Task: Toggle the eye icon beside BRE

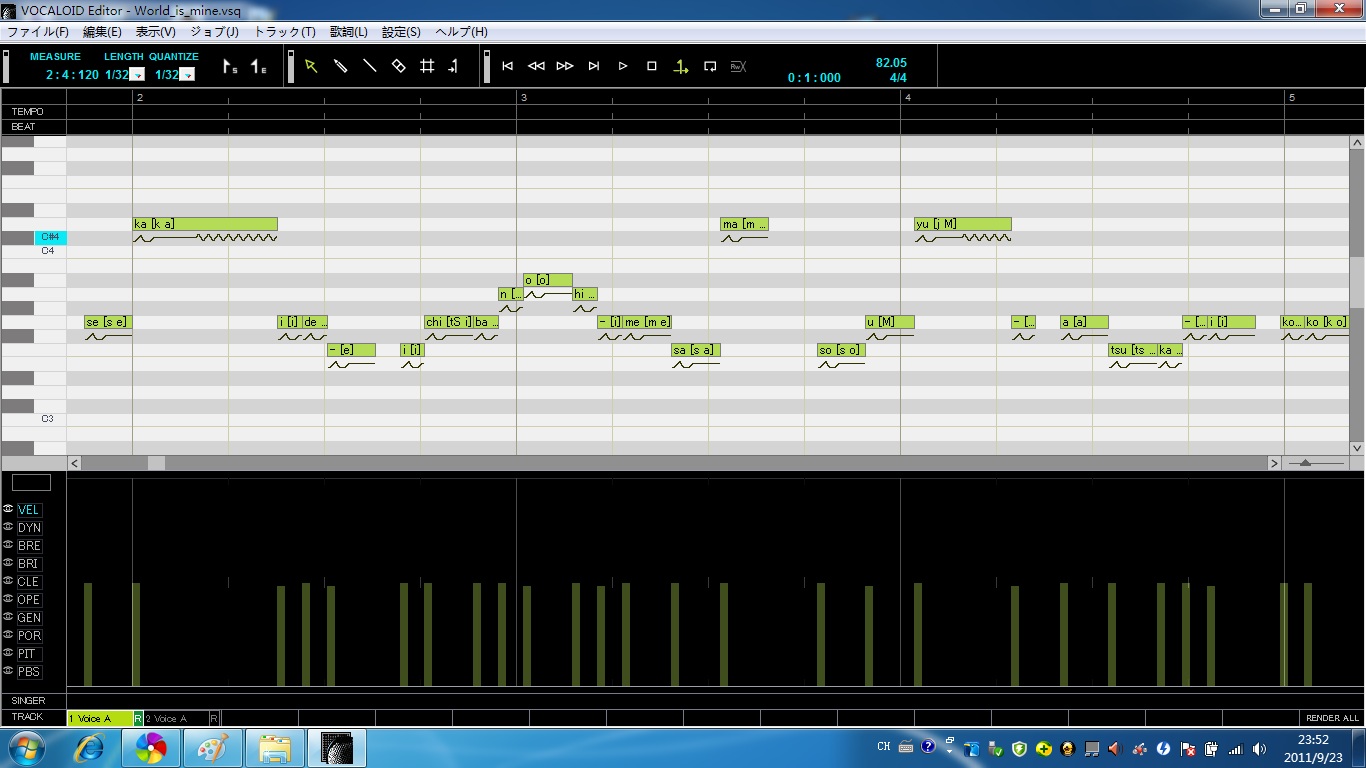Action: click(8, 545)
